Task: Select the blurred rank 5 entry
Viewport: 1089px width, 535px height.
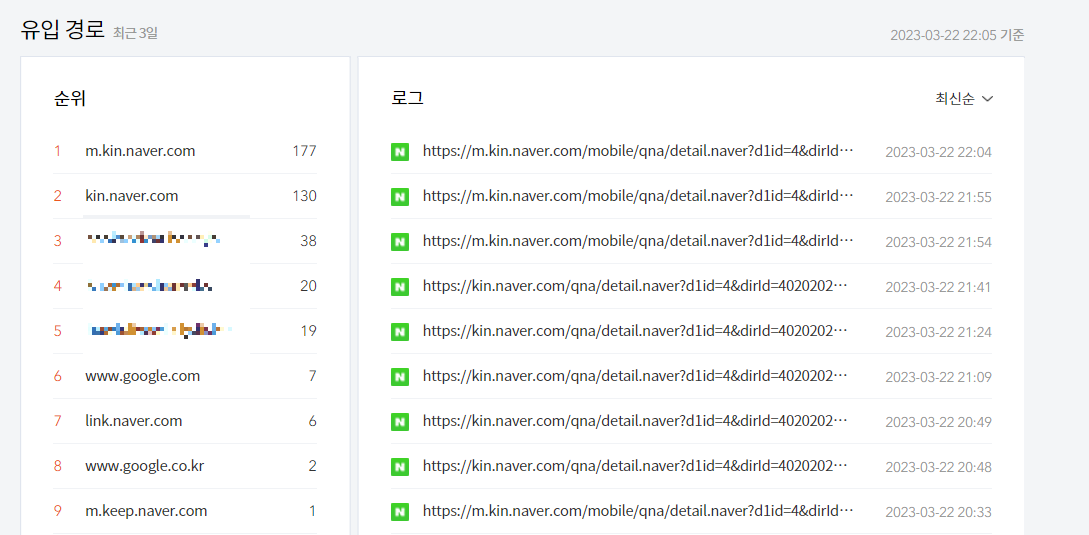Action: [160, 331]
